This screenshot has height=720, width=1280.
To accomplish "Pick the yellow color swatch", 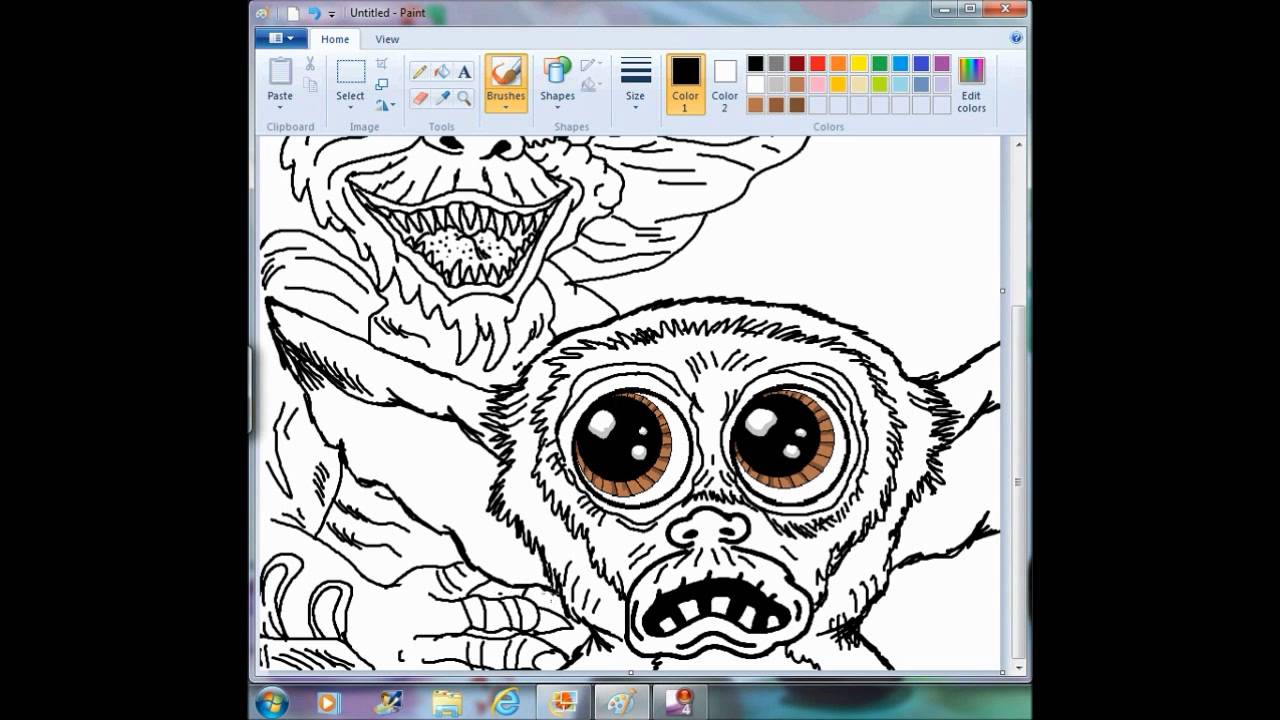I will click(859, 64).
